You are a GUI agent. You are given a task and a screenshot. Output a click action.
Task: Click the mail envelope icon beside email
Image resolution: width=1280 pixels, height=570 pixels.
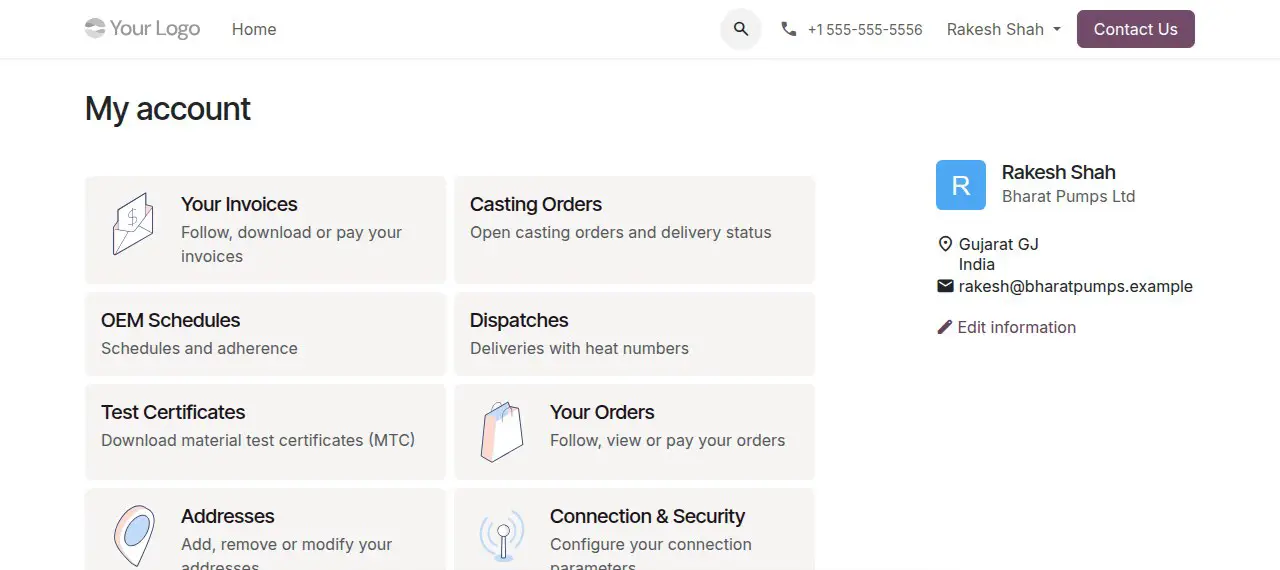(945, 286)
